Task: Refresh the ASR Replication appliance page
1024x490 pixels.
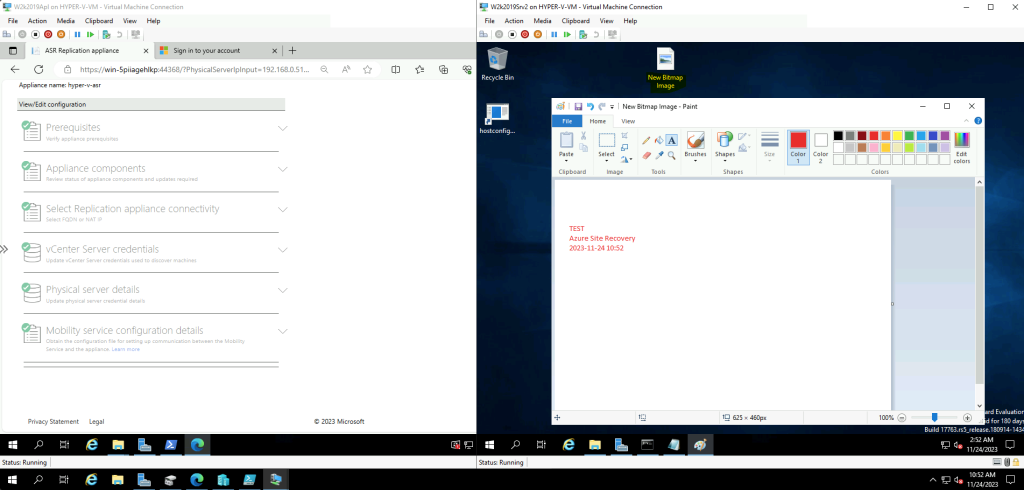Action: tap(39, 69)
